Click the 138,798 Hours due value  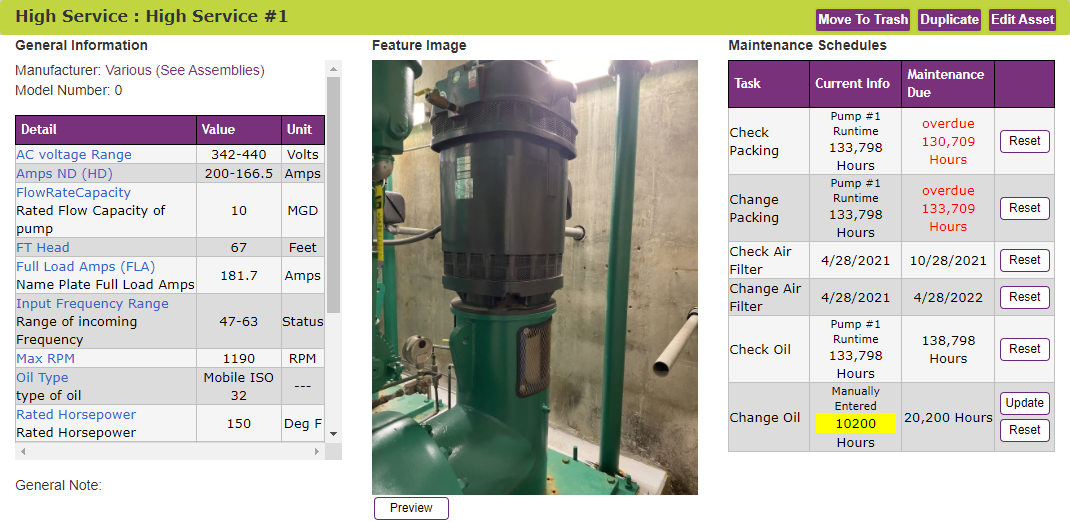point(948,349)
